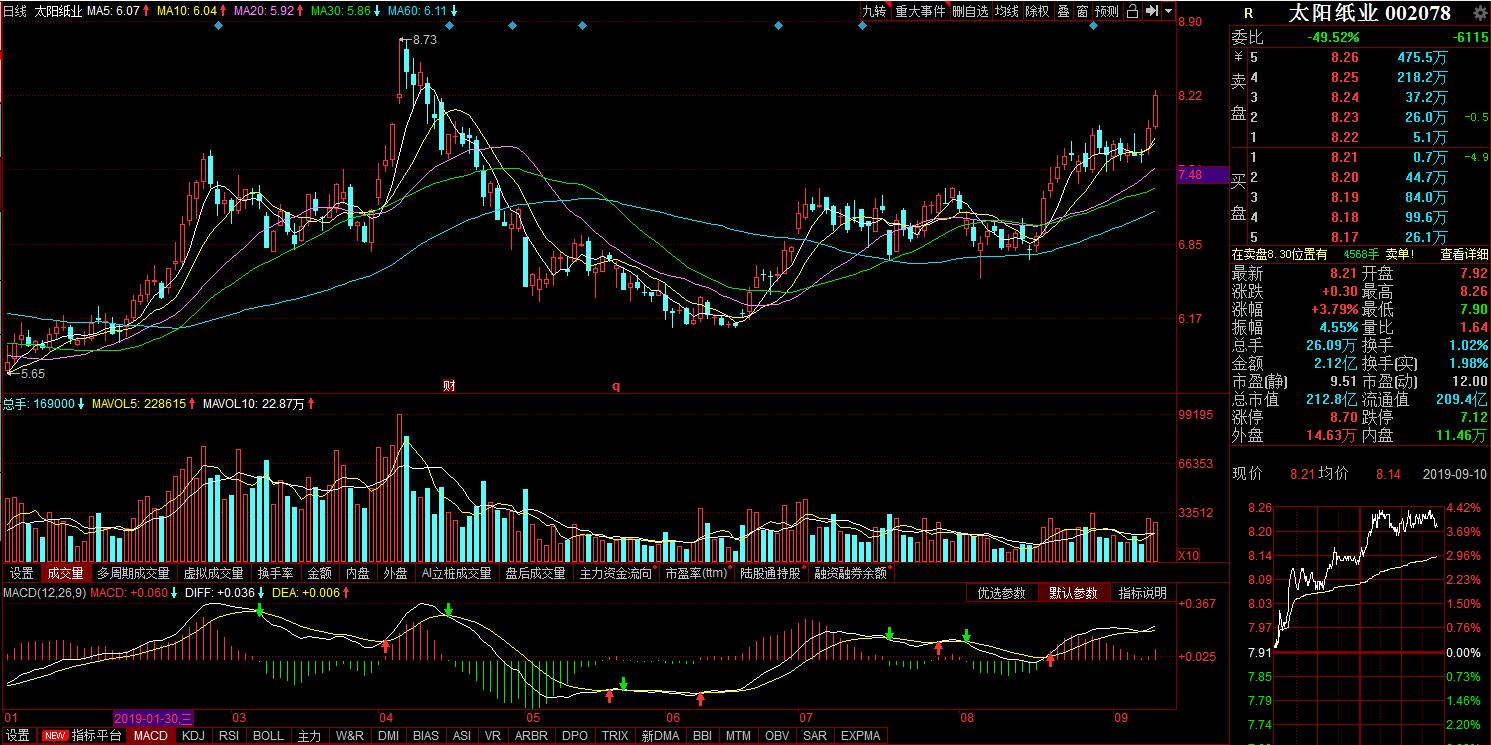1491x745 pixels.
Task: Toggle the 叠 overlay button
Action: click(x=1063, y=11)
